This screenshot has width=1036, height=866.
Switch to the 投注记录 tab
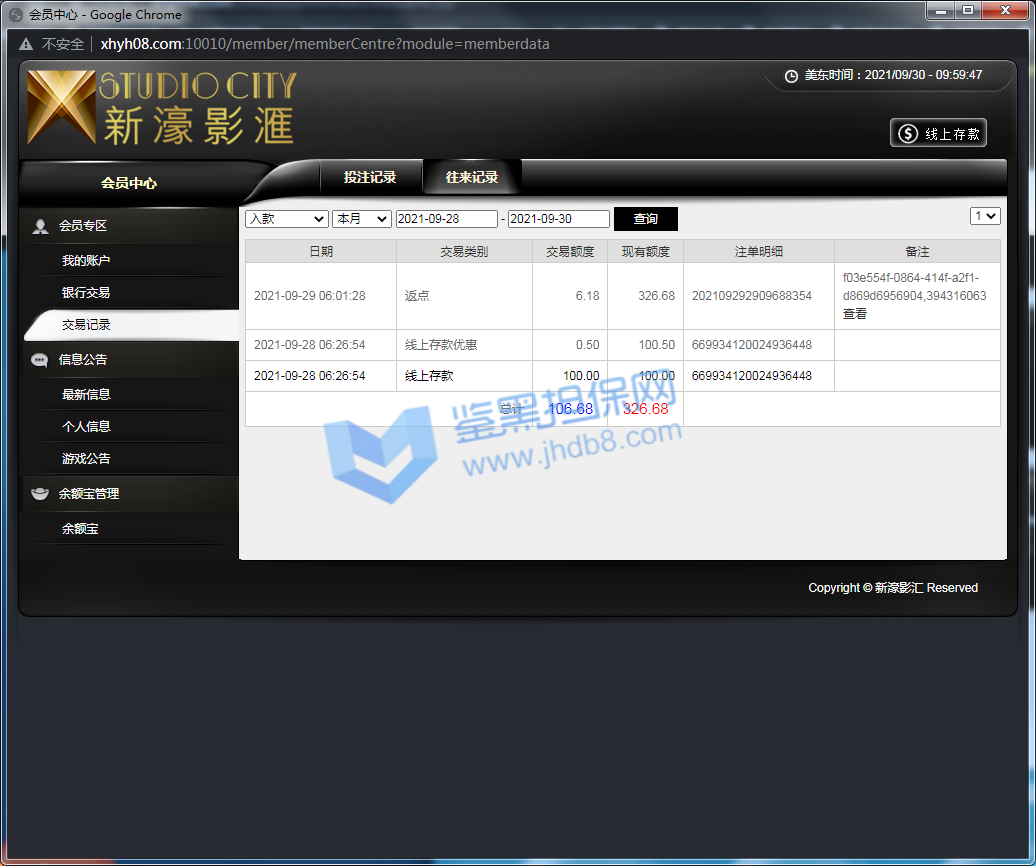click(370, 177)
